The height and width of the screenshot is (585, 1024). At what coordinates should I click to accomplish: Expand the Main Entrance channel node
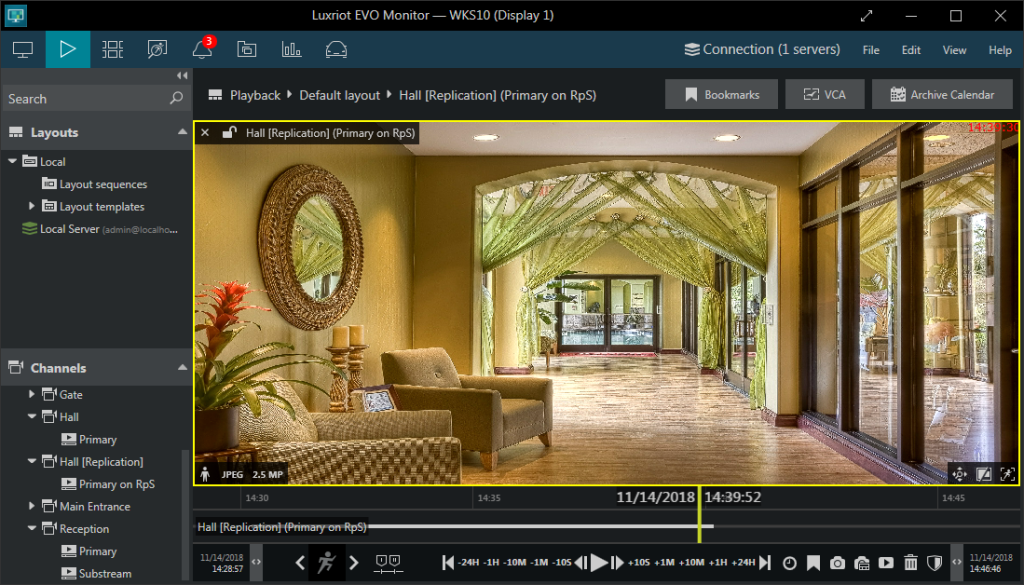(x=31, y=505)
